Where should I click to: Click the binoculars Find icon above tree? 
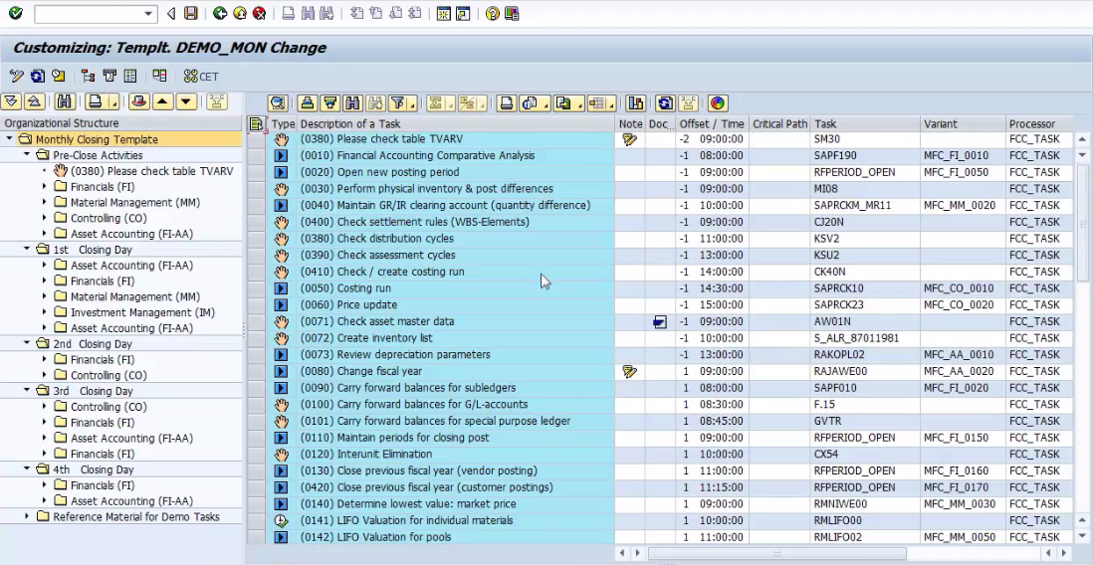coord(64,102)
